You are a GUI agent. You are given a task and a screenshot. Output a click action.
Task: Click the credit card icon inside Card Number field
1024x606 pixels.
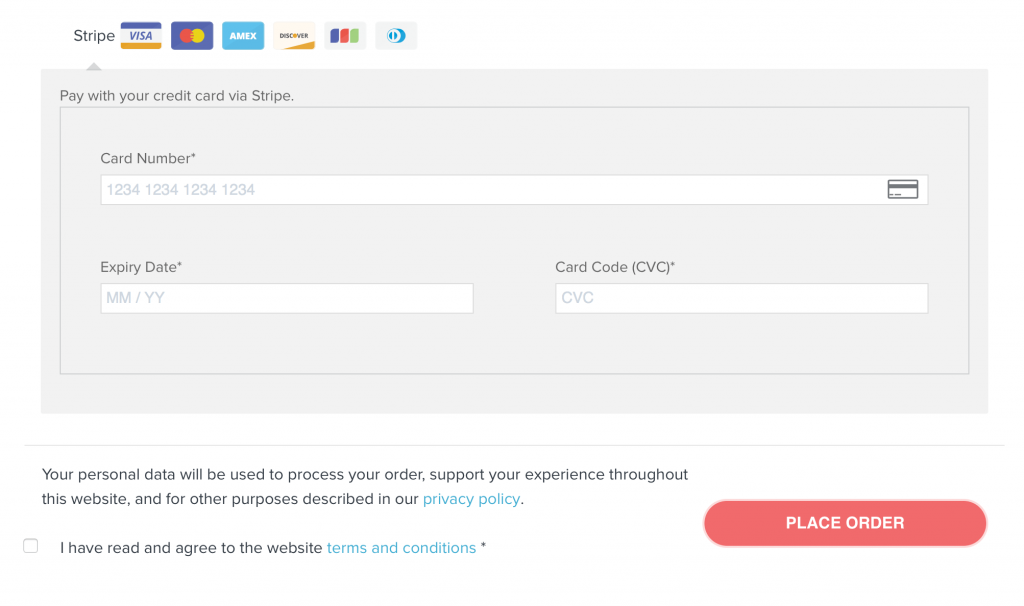point(902,189)
